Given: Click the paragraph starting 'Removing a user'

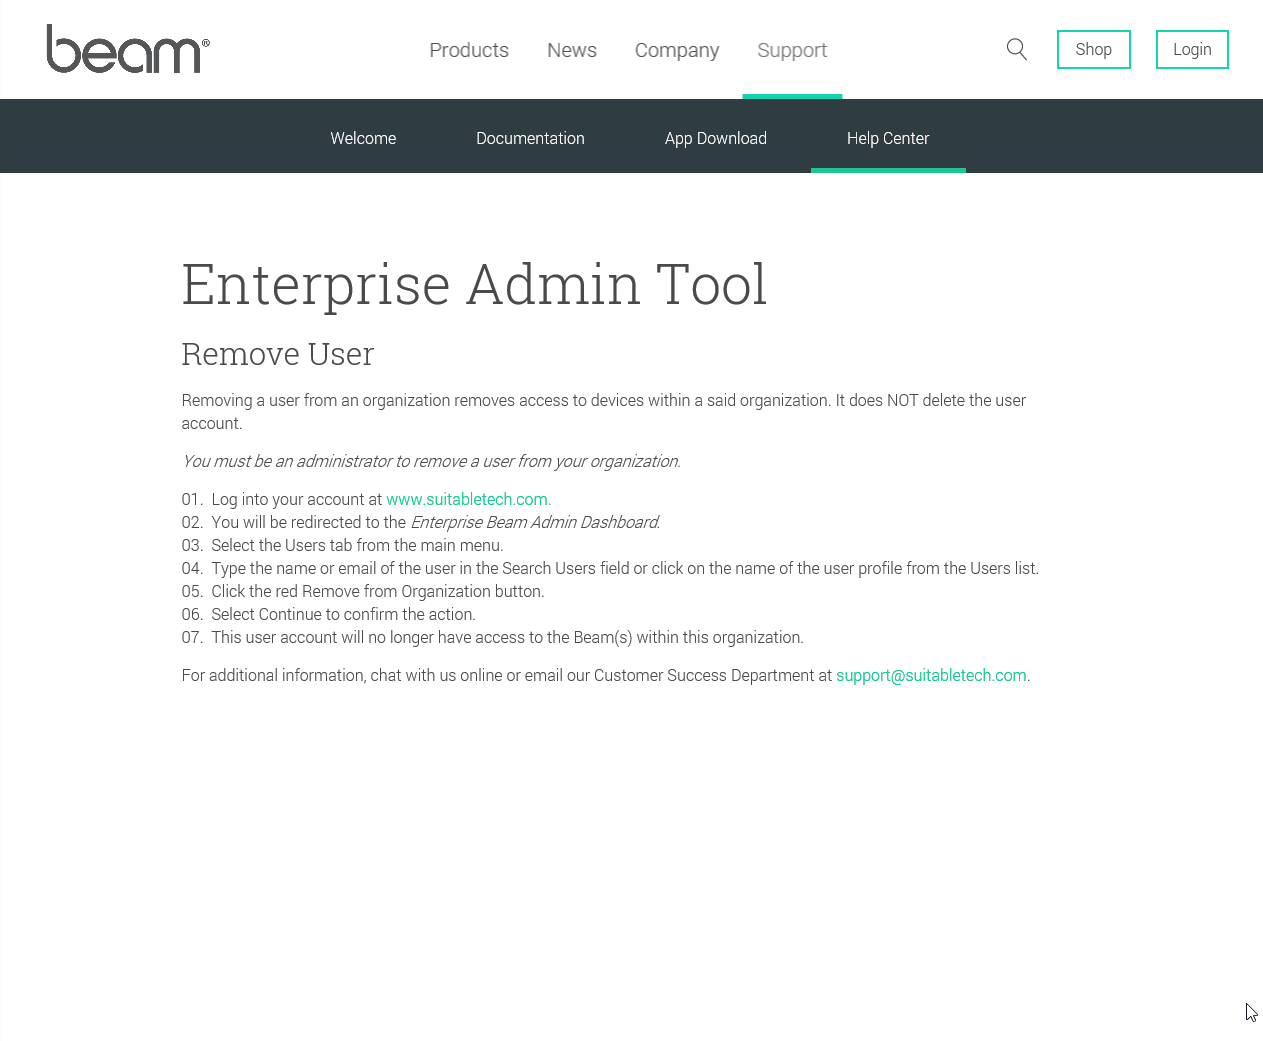Looking at the screenshot, I should [x=604, y=411].
